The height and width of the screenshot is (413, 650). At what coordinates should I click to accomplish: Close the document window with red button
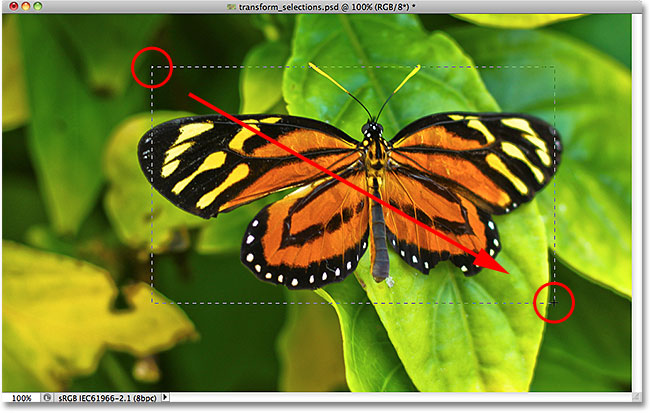(14, 6)
